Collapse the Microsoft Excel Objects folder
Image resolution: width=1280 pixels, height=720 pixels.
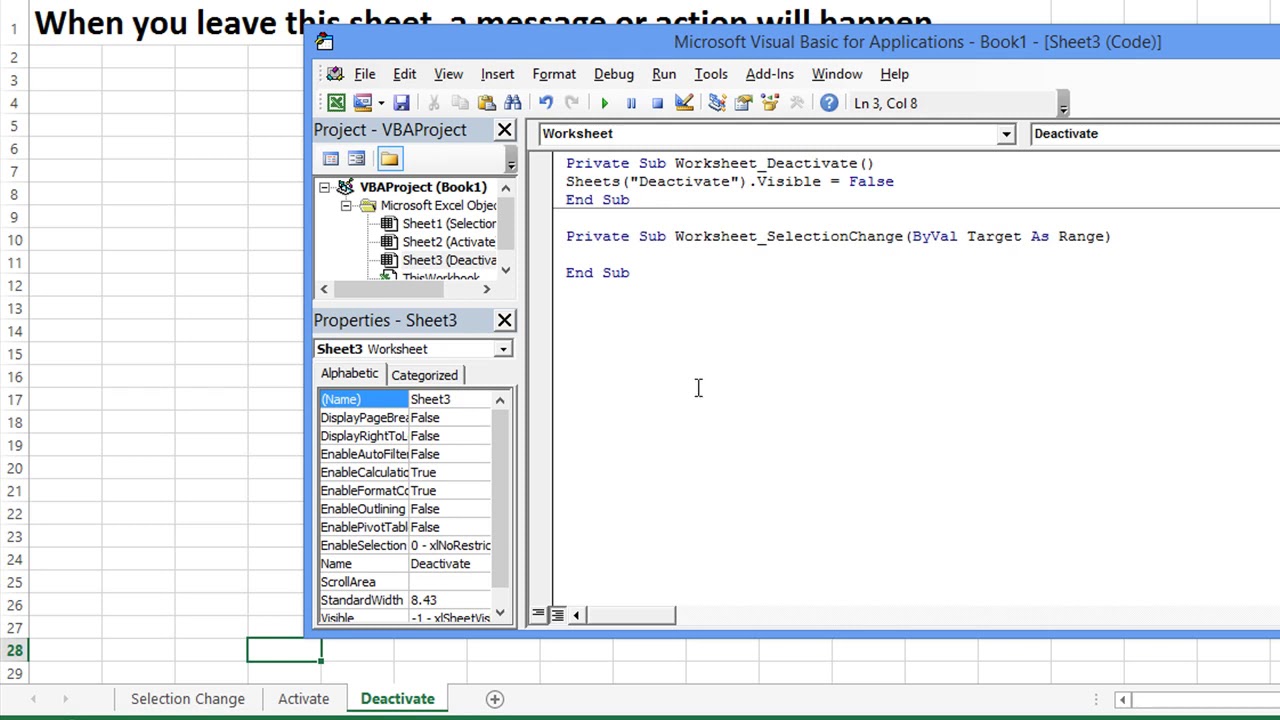(x=346, y=205)
